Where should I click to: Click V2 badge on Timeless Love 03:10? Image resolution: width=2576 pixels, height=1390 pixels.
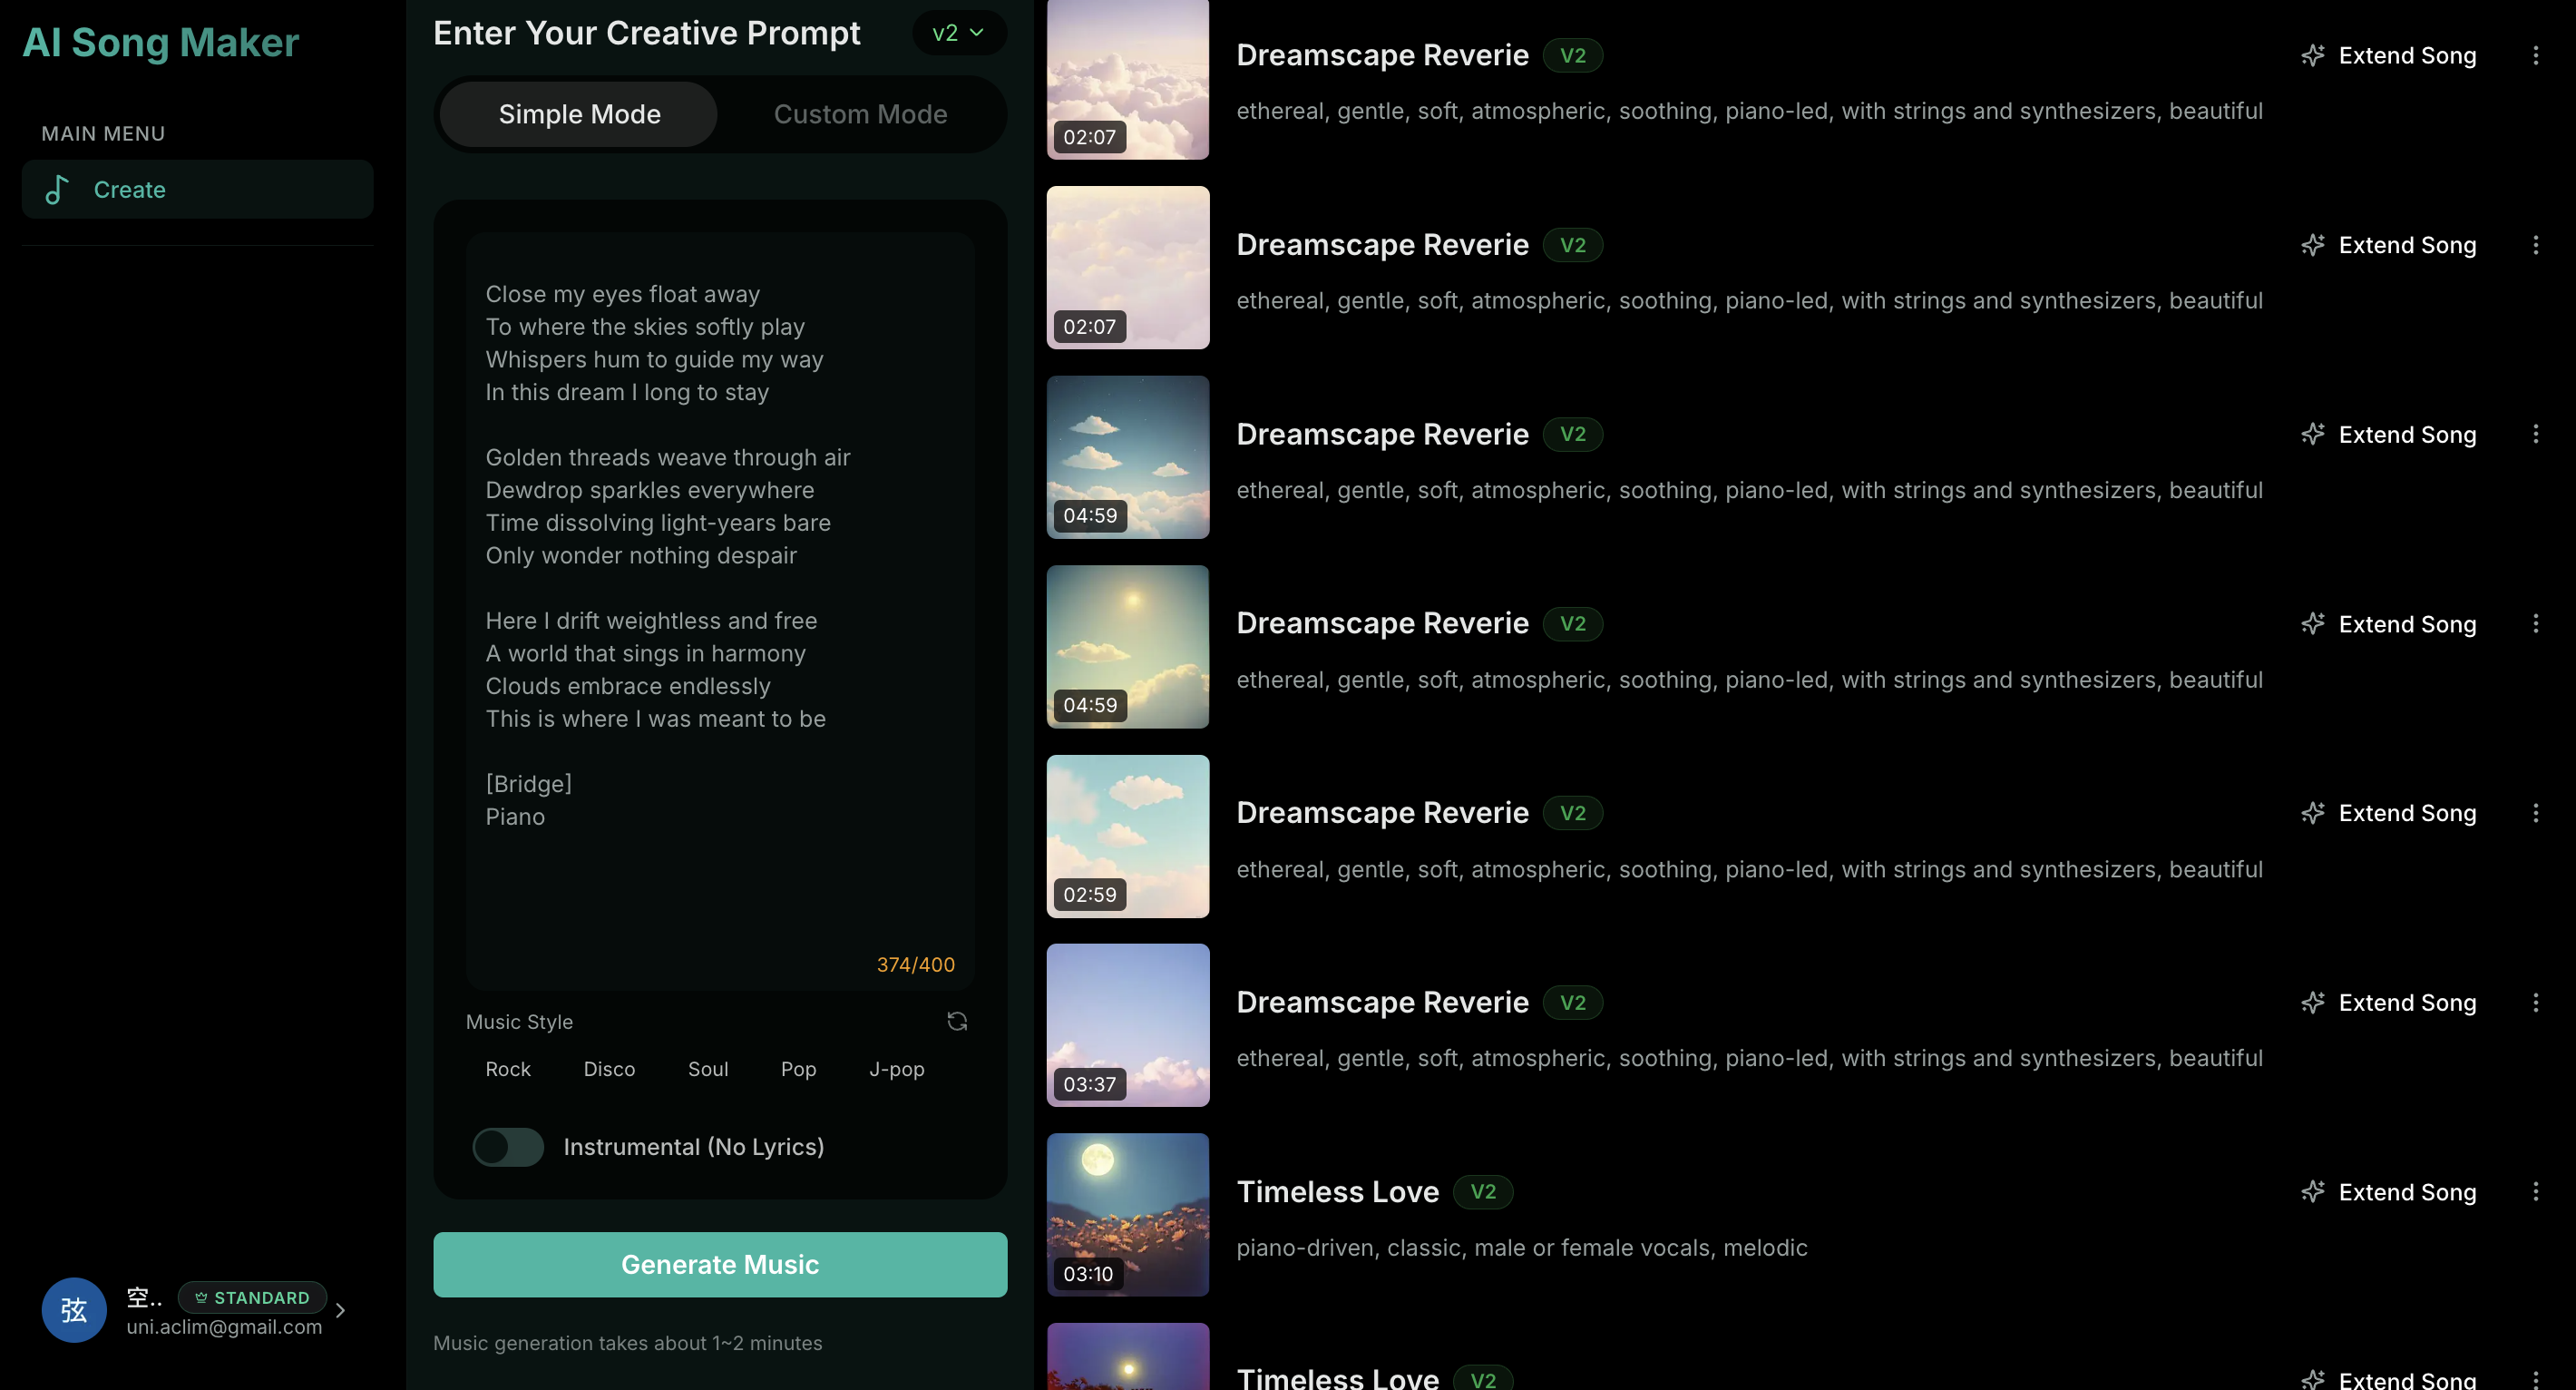(x=1483, y=1192)
